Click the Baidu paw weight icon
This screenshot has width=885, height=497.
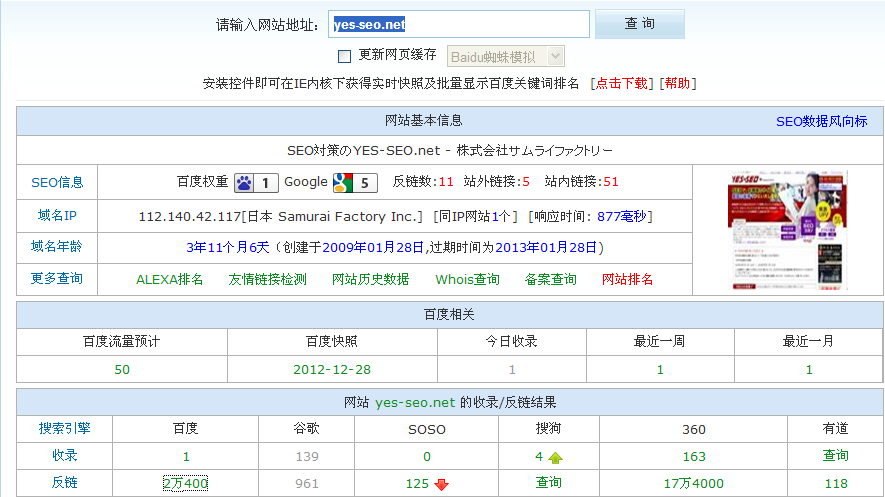point(245,182)
